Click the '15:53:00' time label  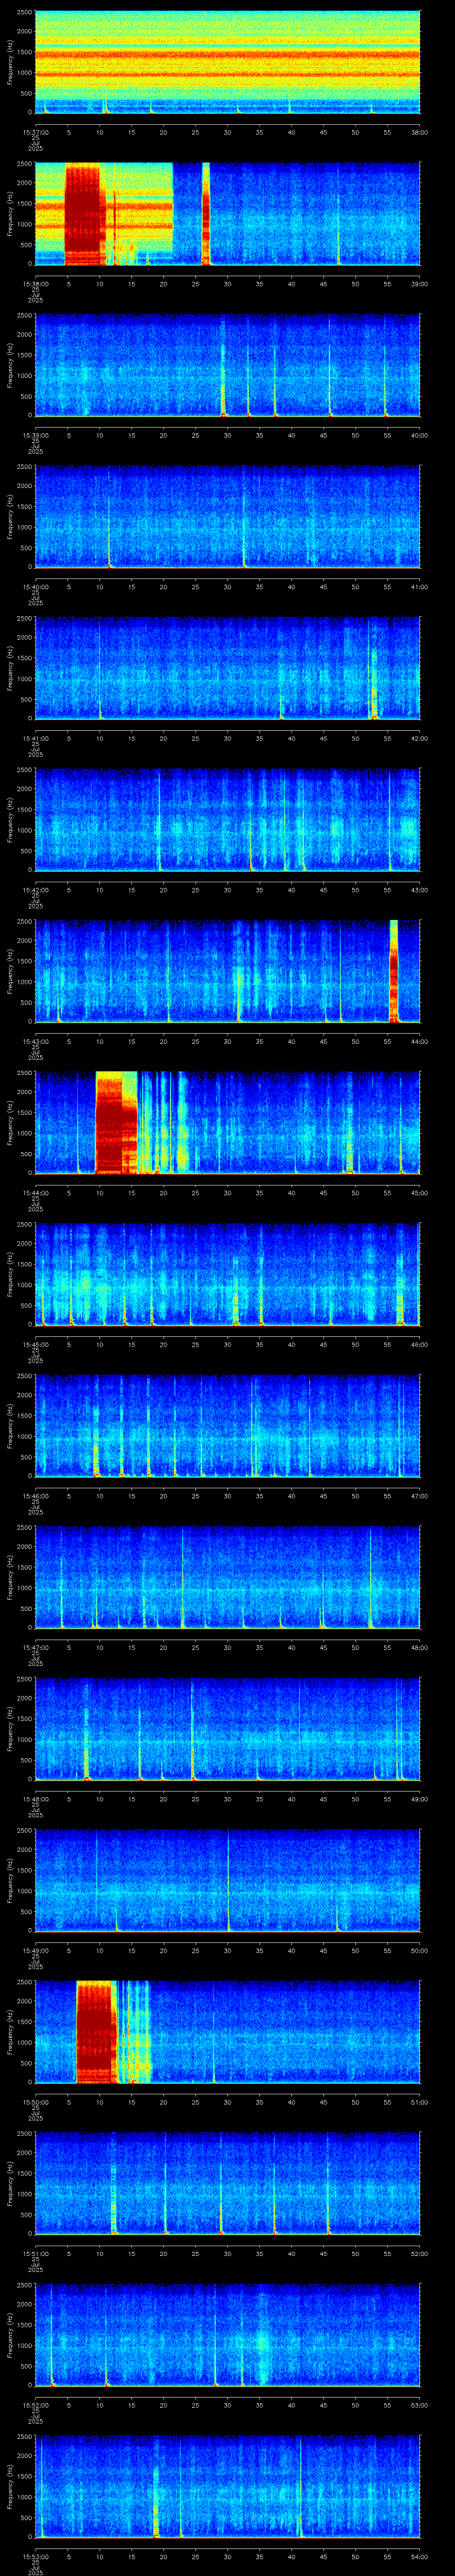coord(35,2556)
